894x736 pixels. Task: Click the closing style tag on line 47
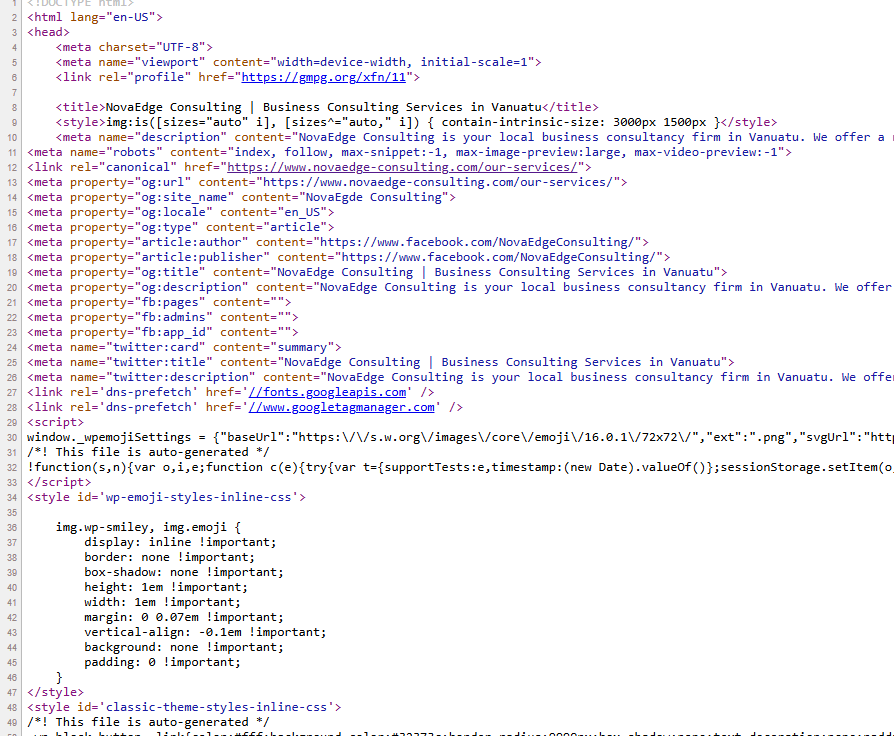click(x=55, y=692)
